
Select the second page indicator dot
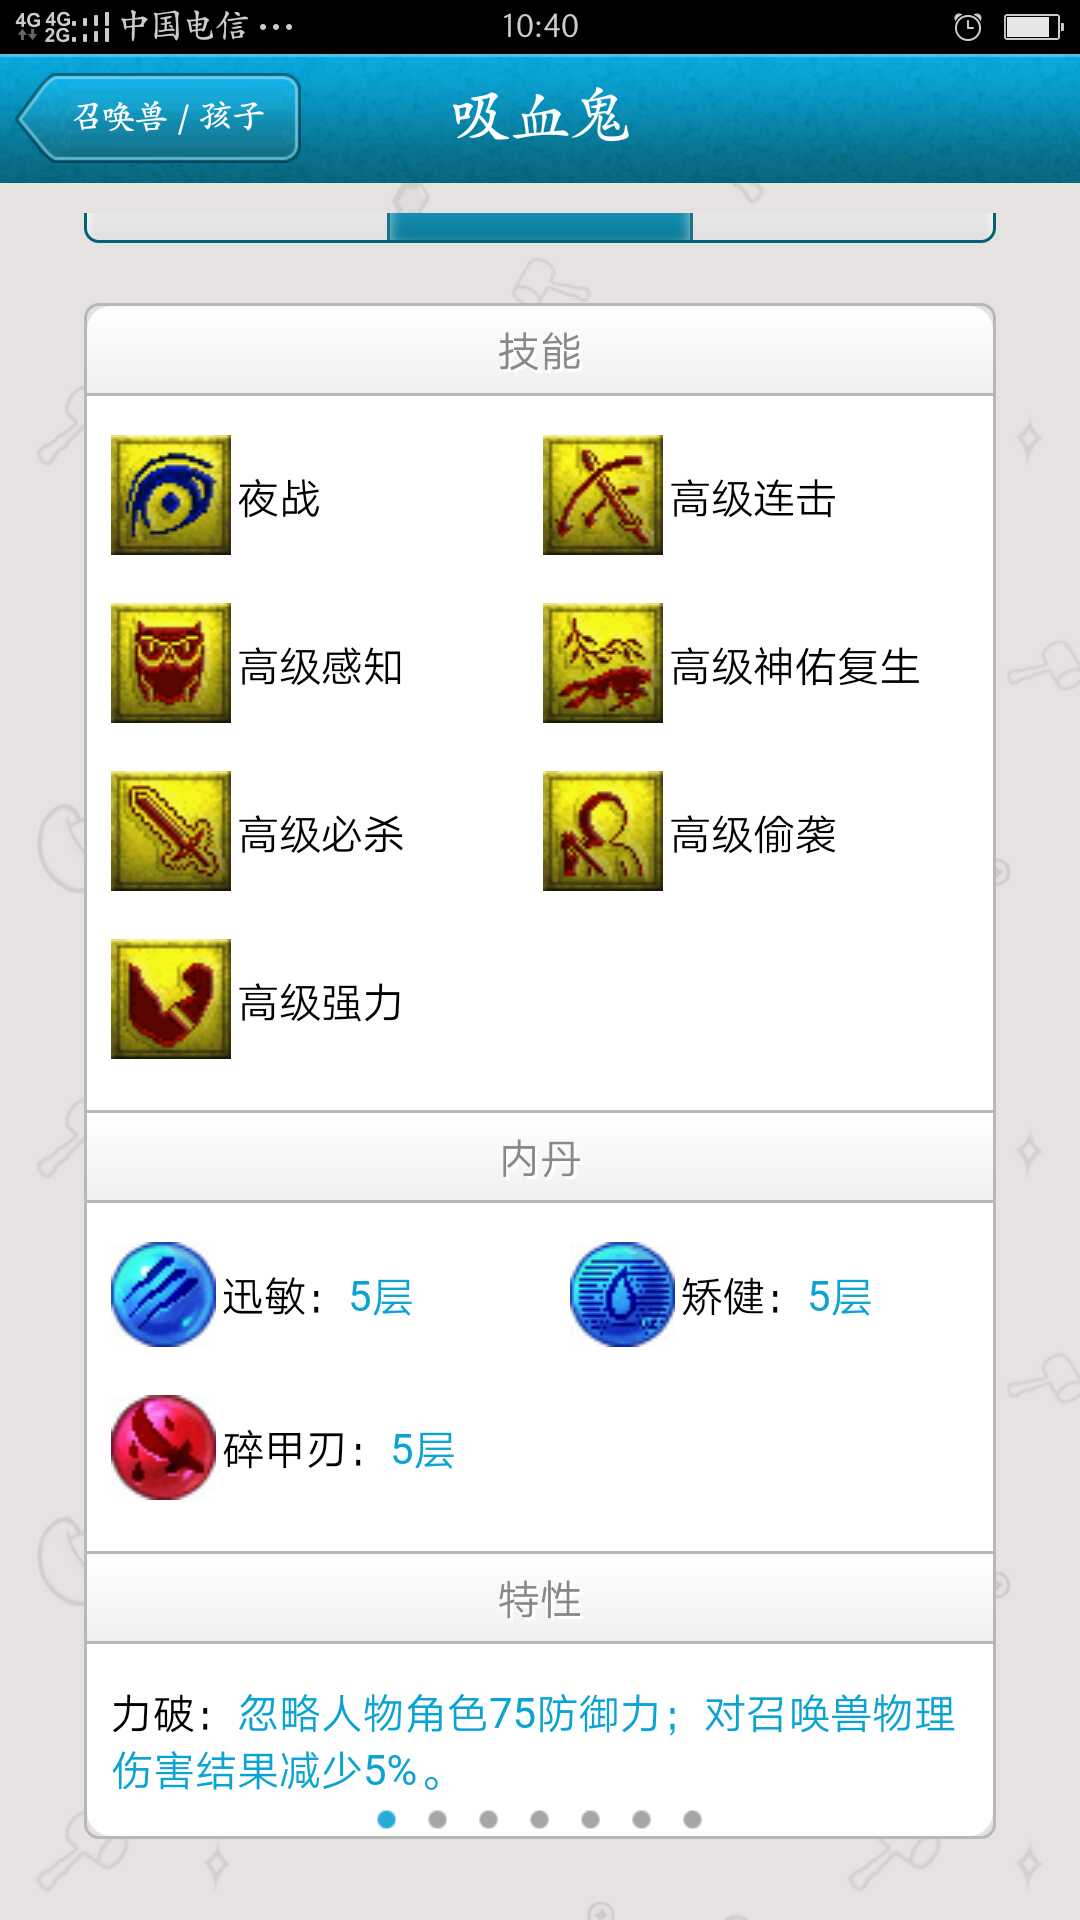click(437, 1819)
